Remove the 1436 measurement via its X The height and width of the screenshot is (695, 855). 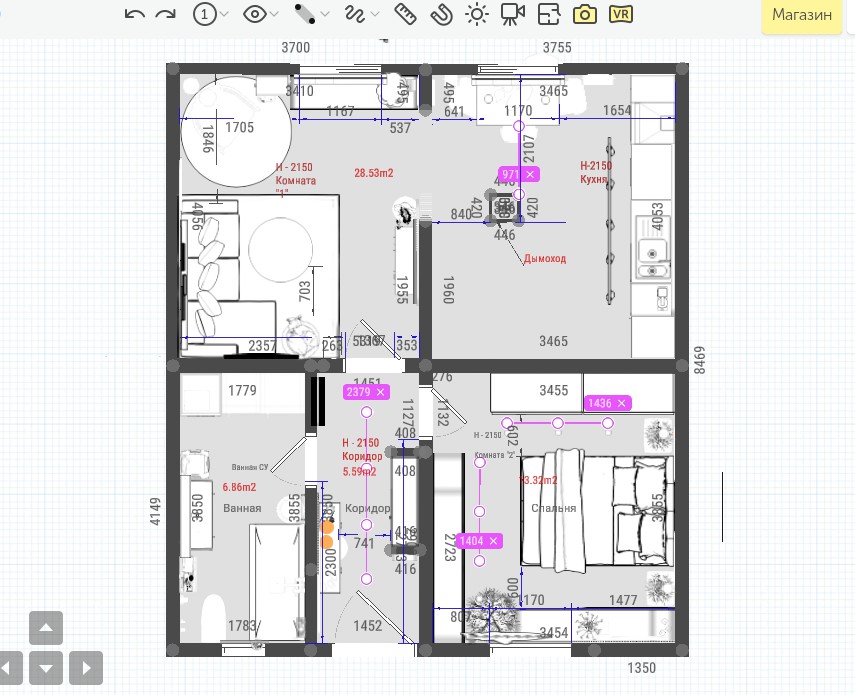click(x=622, y=403)
